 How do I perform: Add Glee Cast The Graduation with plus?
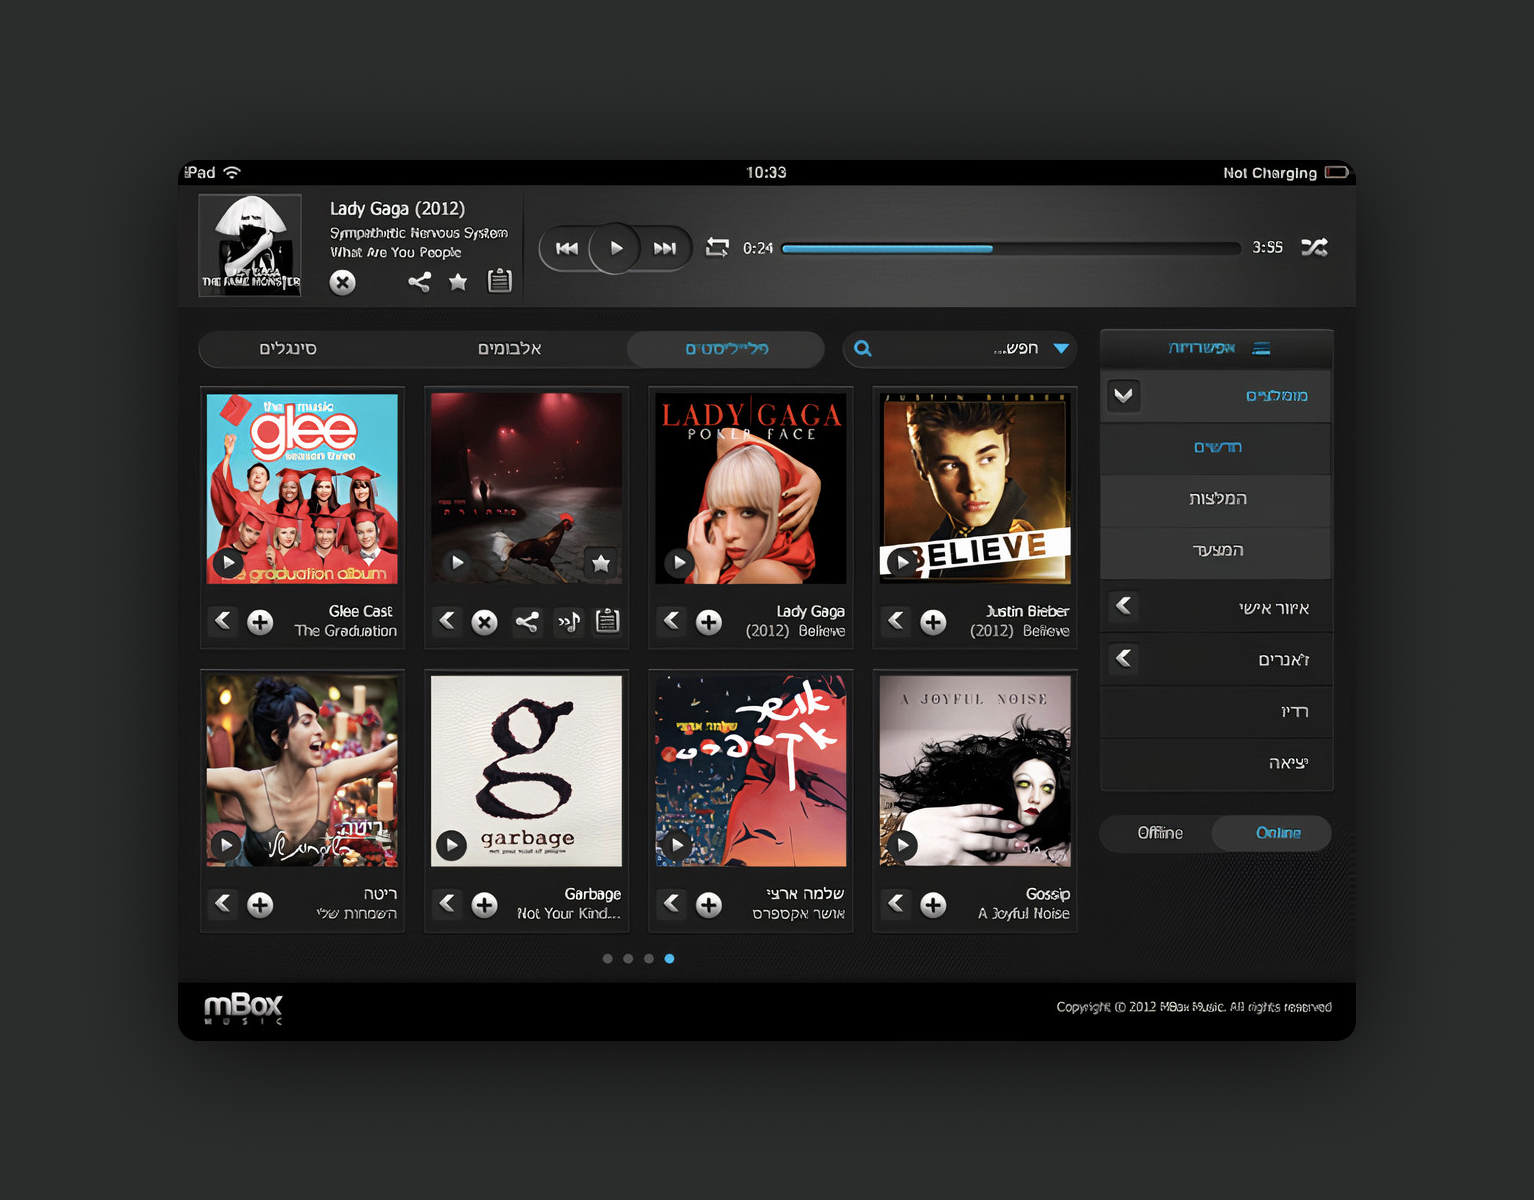[260, 622]
